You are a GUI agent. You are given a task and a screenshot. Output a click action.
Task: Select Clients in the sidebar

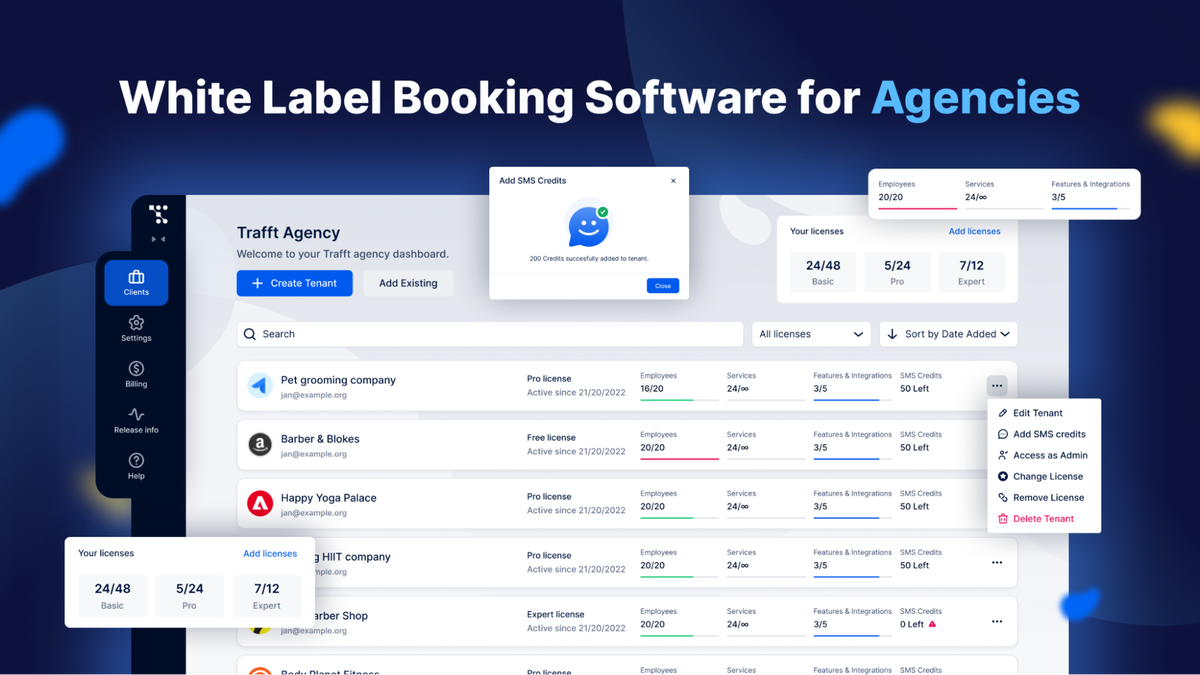click(x=136, y=282)
